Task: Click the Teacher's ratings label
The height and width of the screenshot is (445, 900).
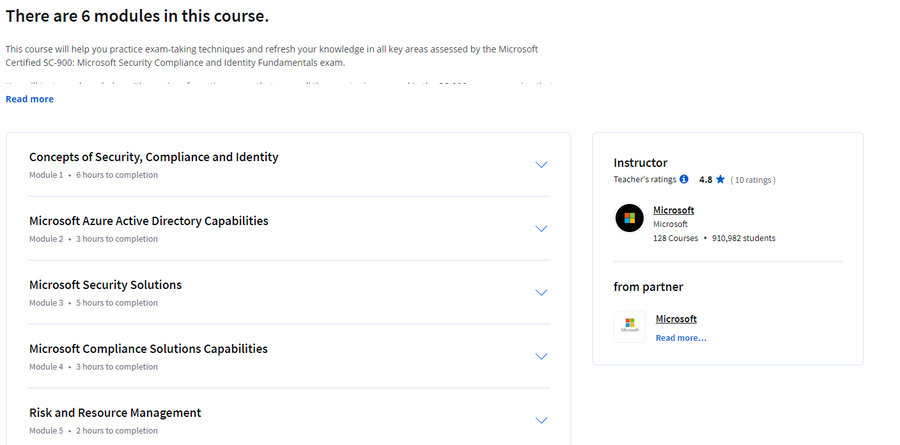Action: [x=645, y=180]
